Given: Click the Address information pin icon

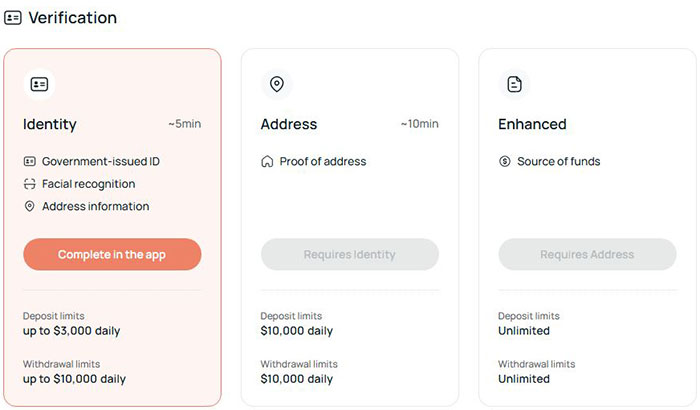Looking at the screenshot, I should point(29,206).
